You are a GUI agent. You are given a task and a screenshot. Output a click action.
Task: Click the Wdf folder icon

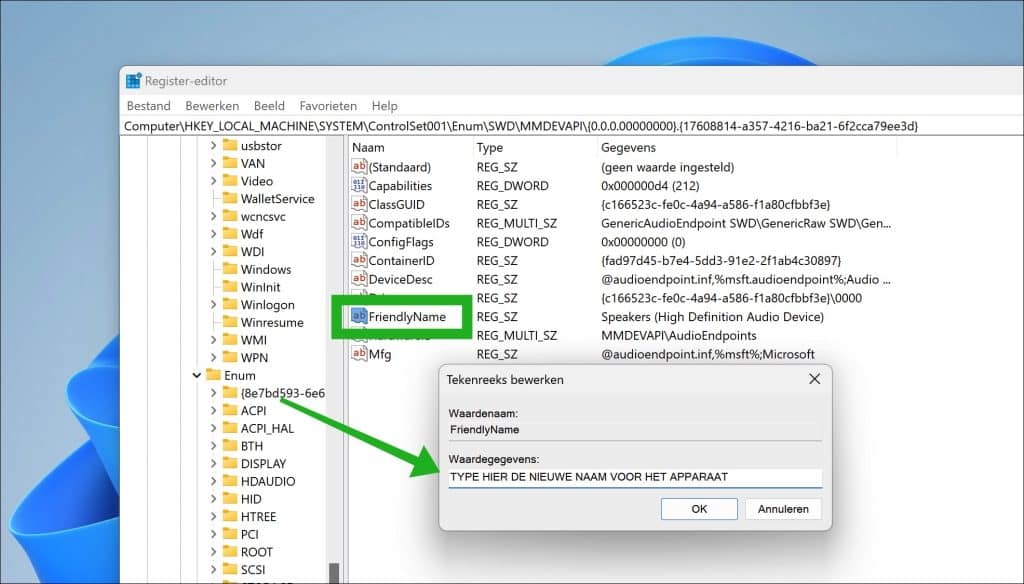(x=230, y=233)
